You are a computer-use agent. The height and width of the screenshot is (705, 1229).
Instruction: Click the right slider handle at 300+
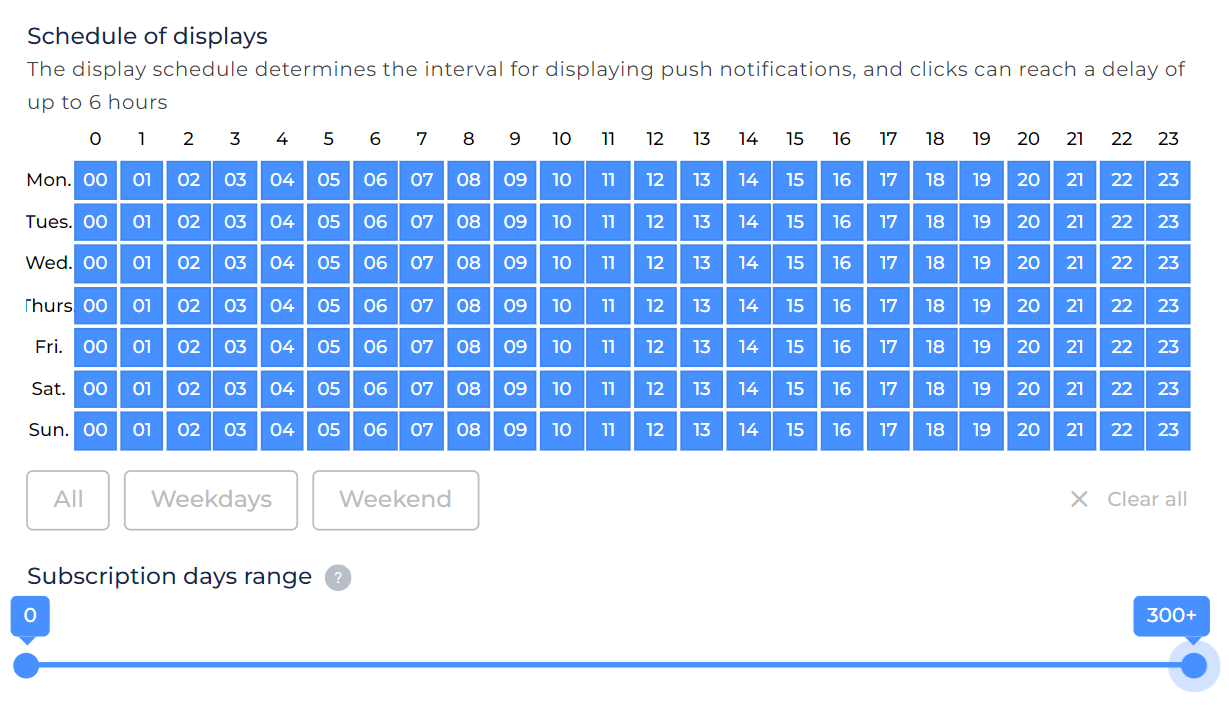(x=1194, y=665)
